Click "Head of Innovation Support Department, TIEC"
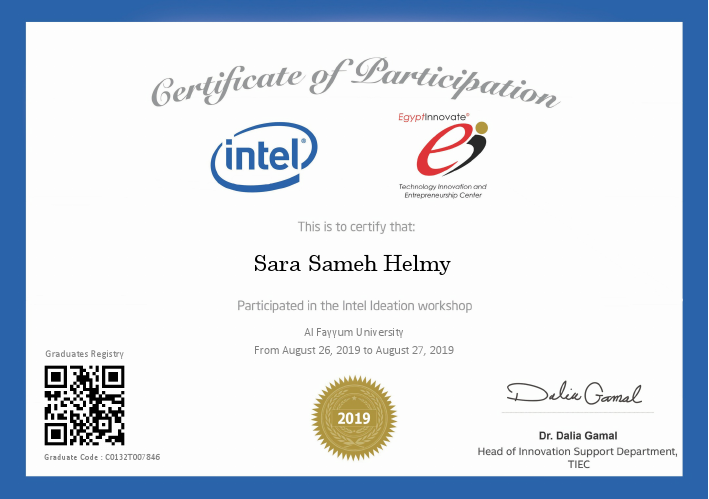 pos(578,458)
